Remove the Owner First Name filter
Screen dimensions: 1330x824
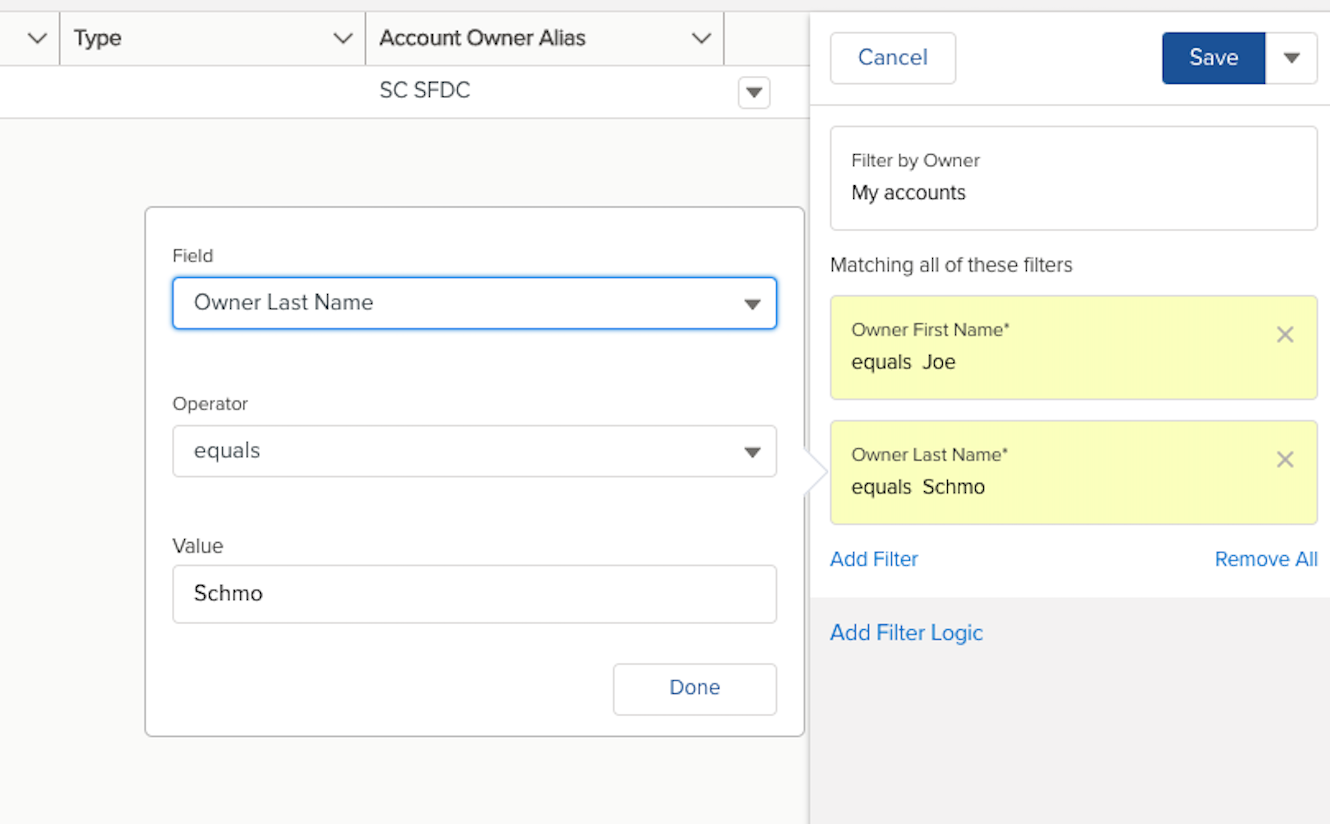point(1285,335)
